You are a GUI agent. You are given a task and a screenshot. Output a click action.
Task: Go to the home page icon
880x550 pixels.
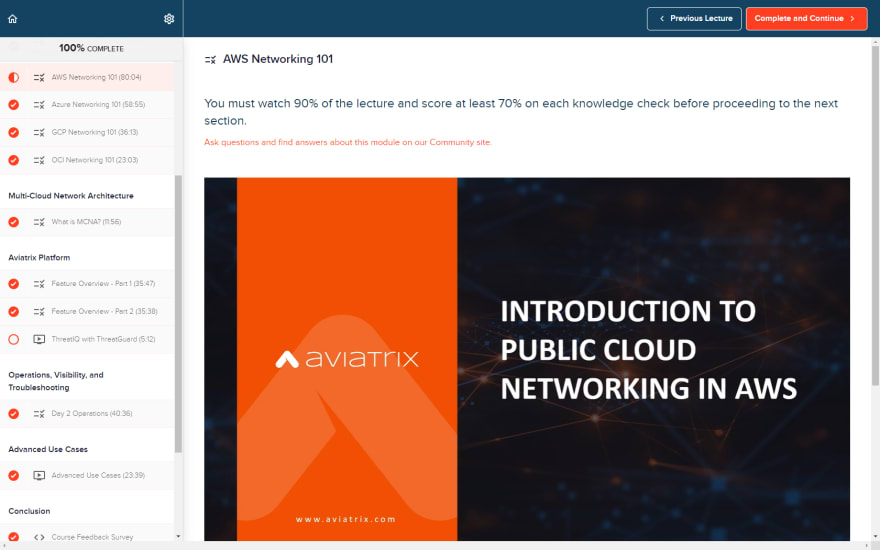13,19
